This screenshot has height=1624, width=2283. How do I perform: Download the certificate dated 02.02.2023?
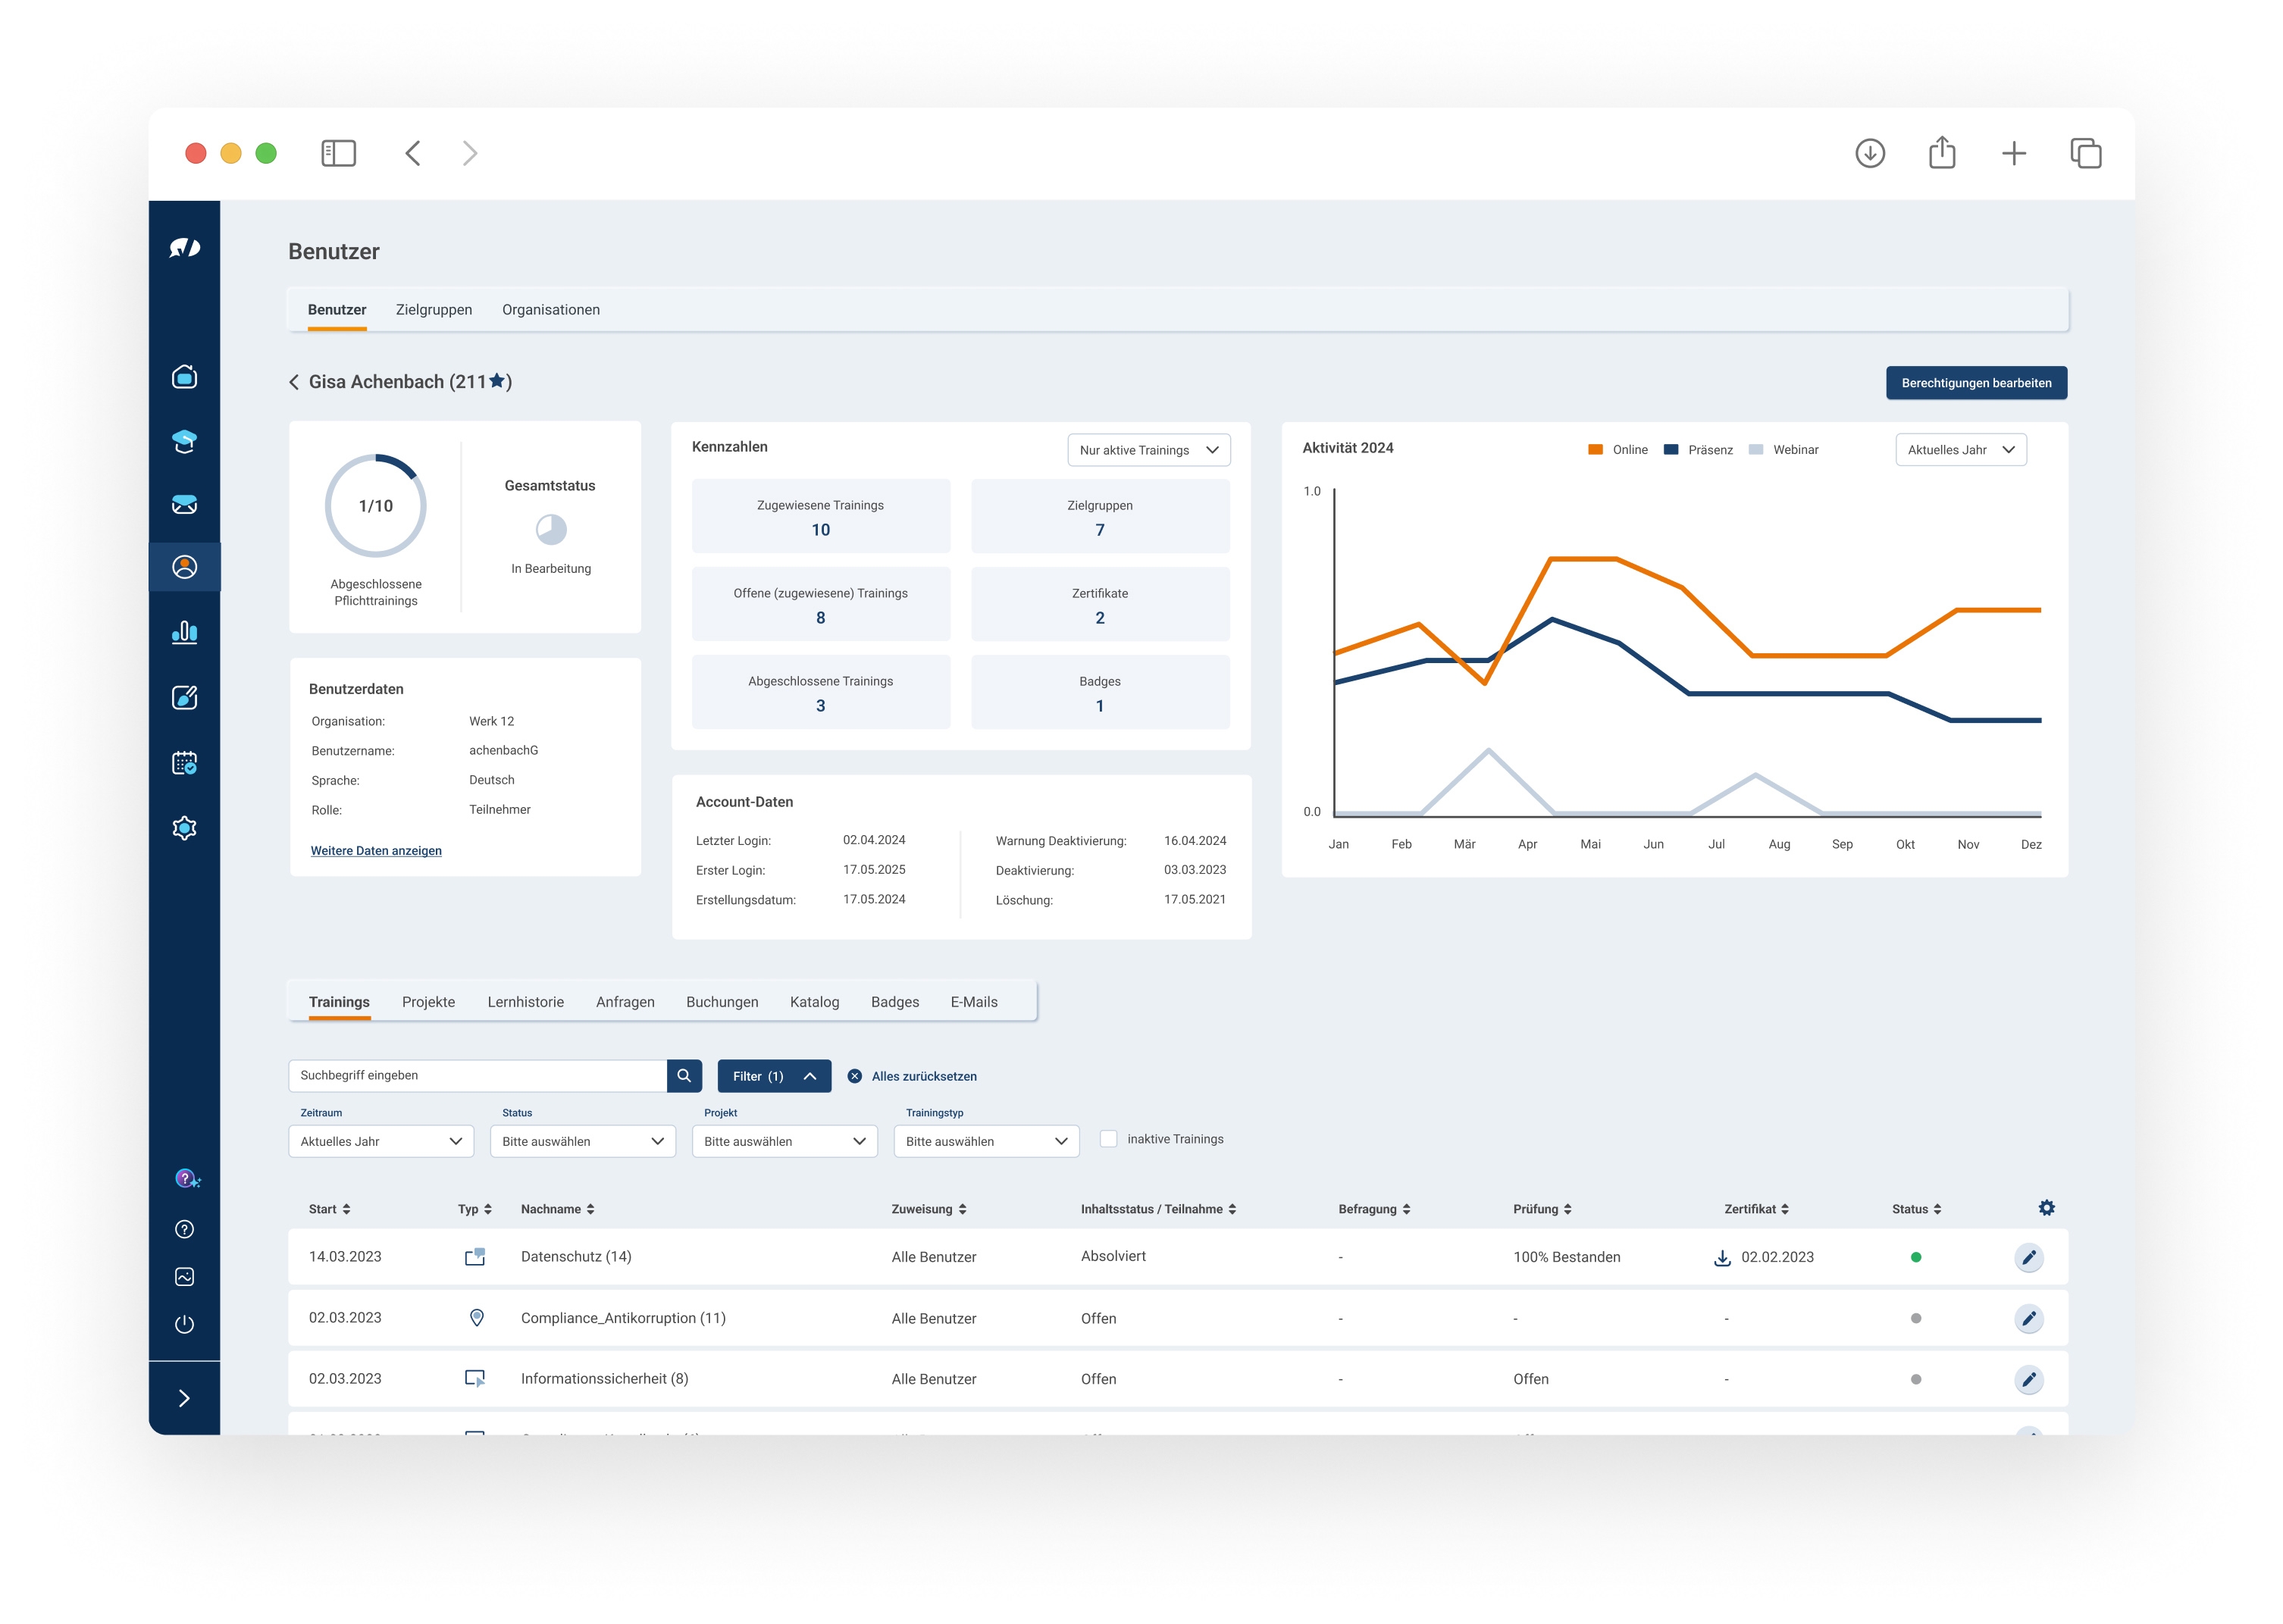pos(1722,1258)
